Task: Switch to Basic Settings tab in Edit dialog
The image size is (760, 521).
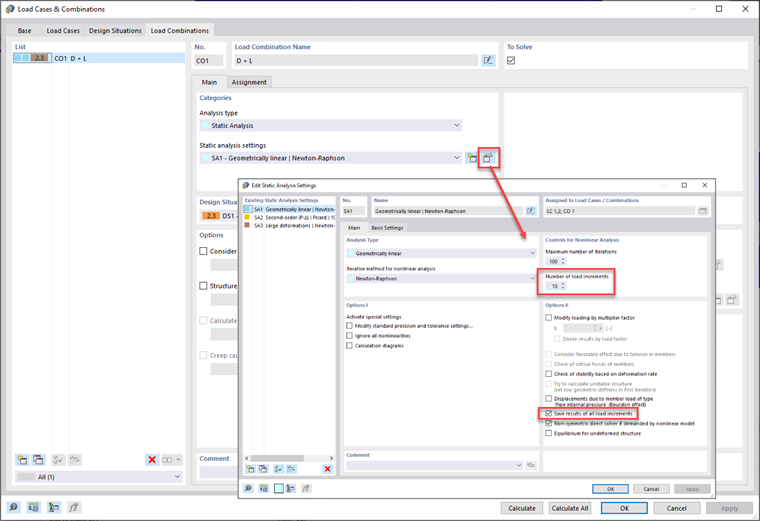Action: 387,227
